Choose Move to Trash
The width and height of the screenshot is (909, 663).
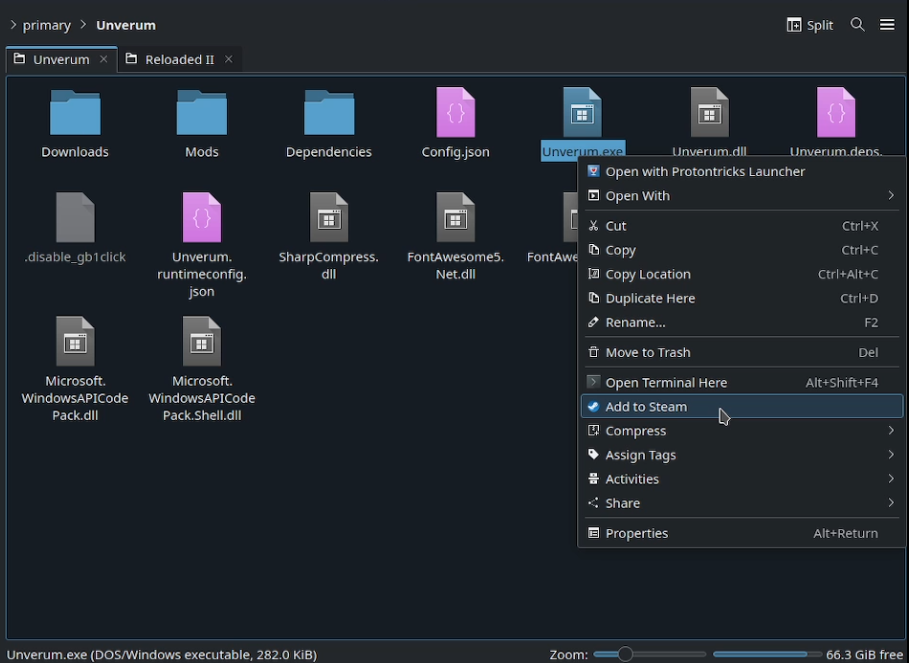[x=742, y=352]
